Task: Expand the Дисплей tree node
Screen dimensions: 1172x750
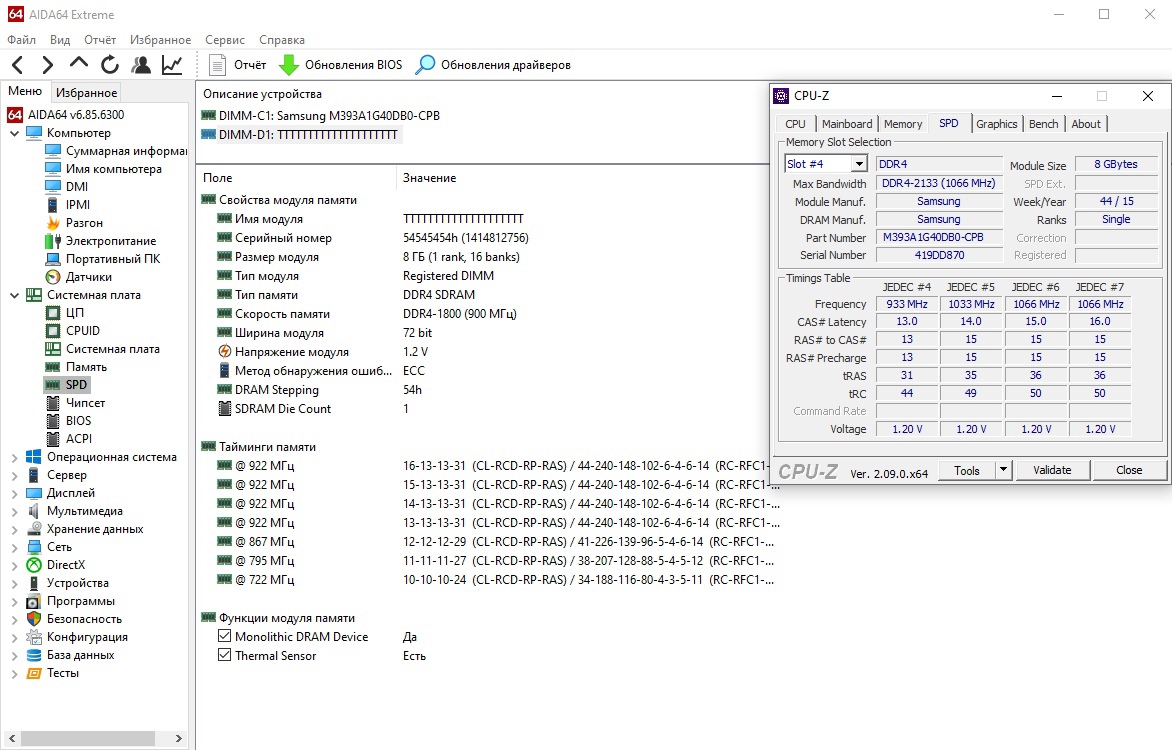Action: (x=14, y=494)
